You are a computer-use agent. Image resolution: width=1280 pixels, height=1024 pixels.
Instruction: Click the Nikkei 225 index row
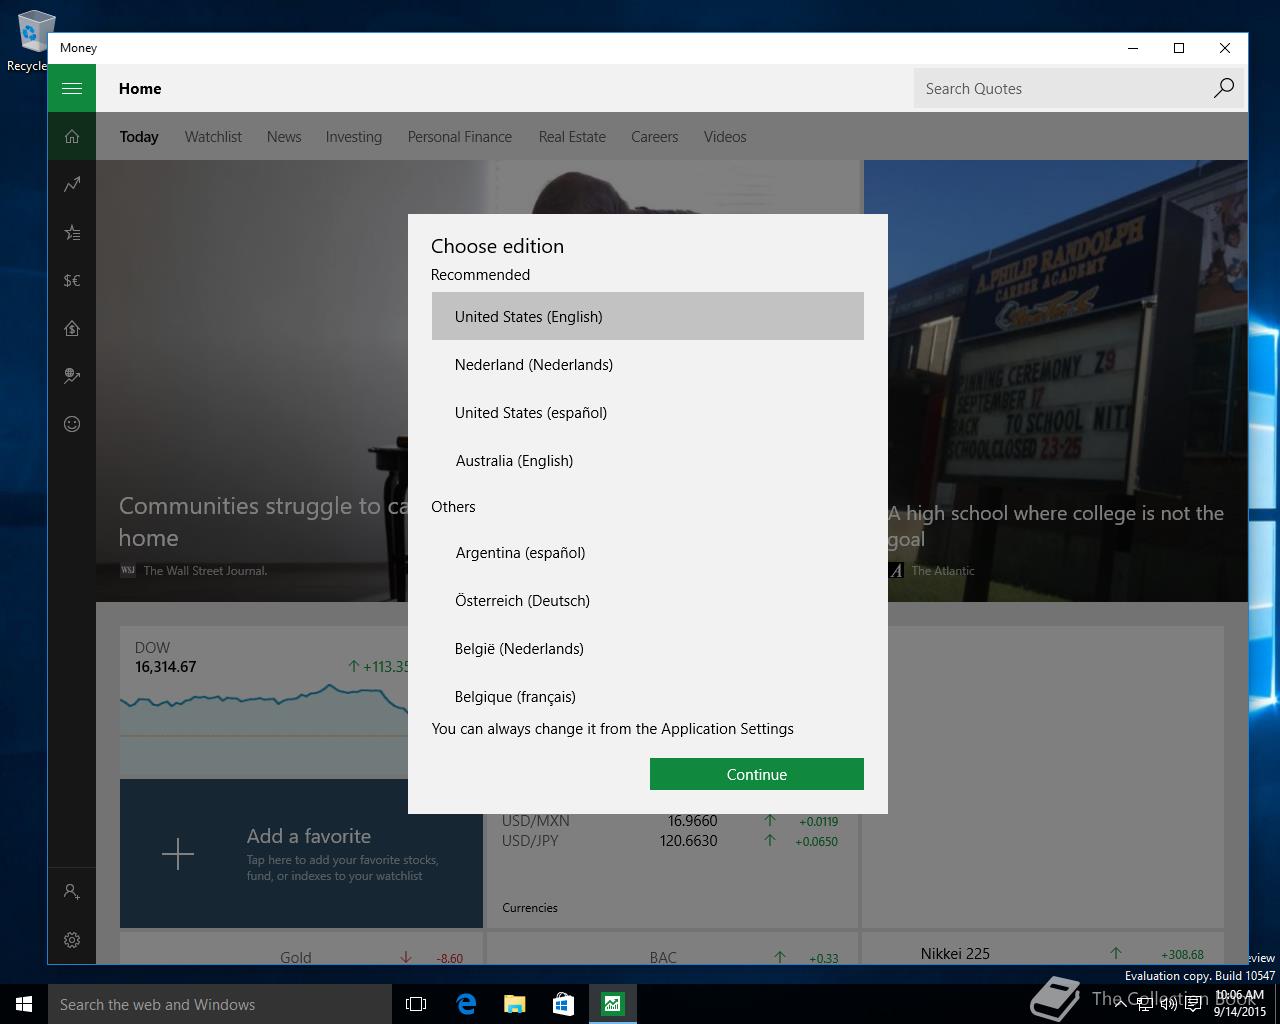1062,953
